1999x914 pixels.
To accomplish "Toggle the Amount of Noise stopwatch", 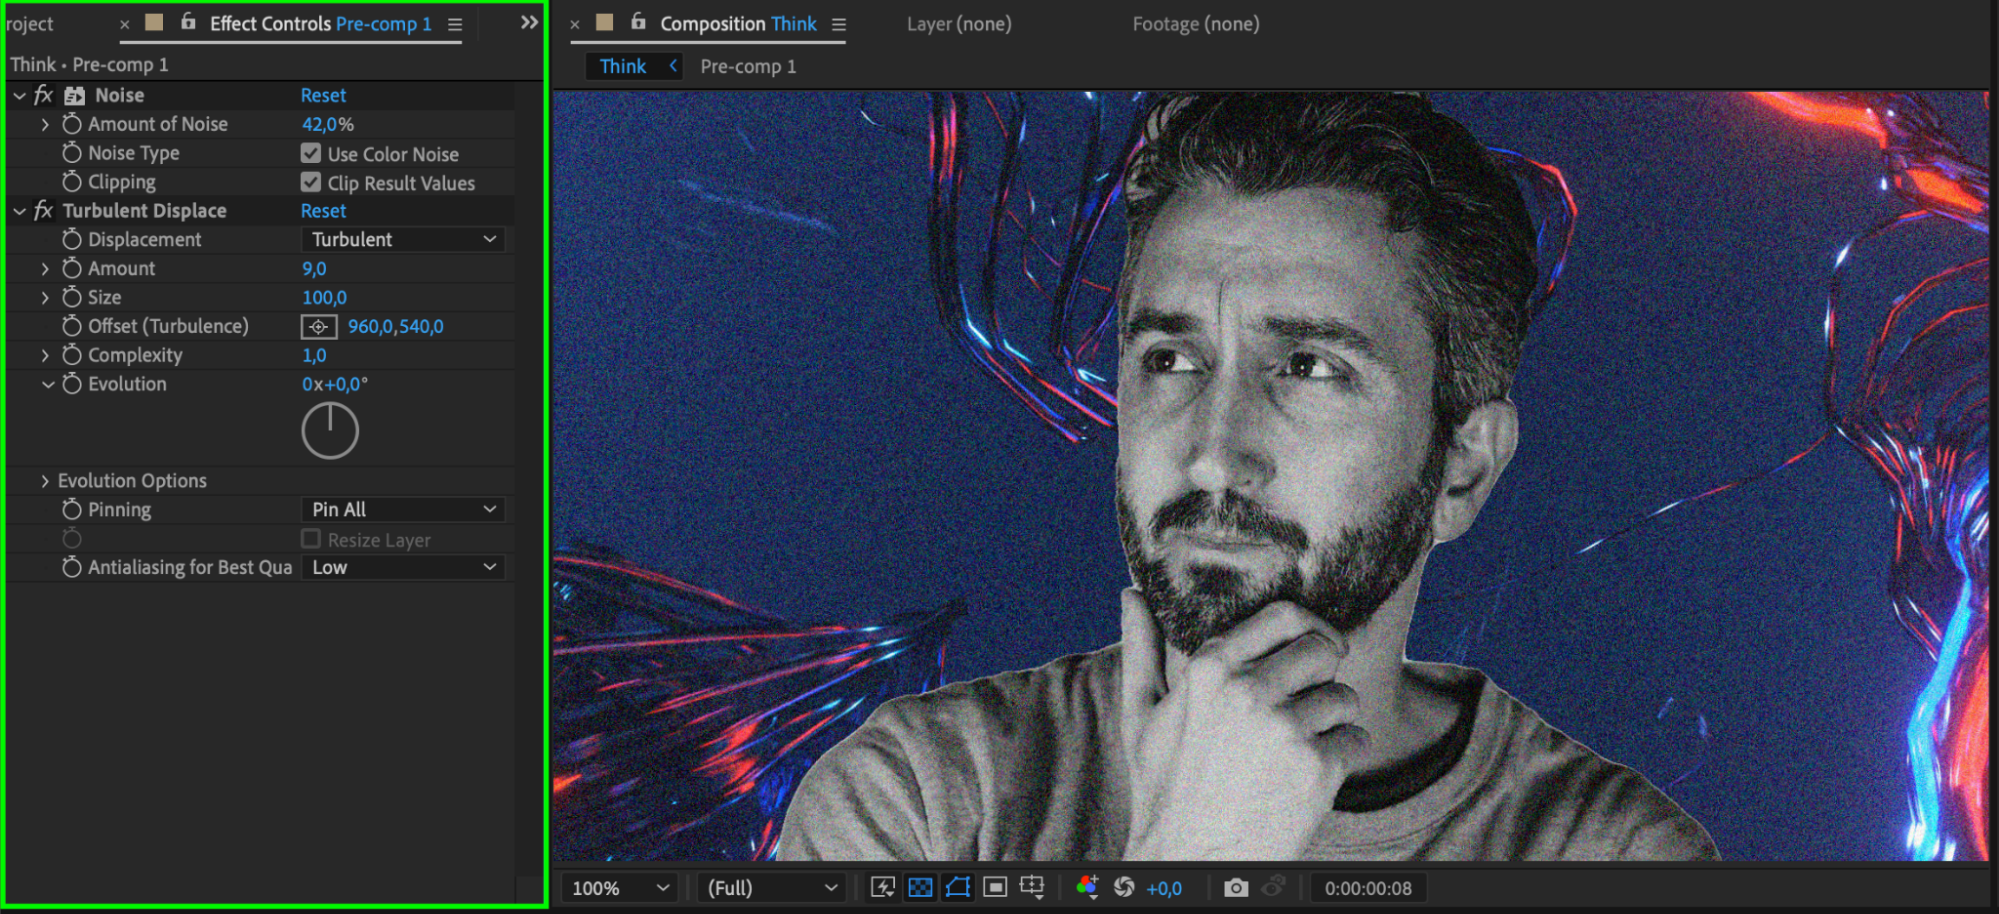I will click(72, 124).
